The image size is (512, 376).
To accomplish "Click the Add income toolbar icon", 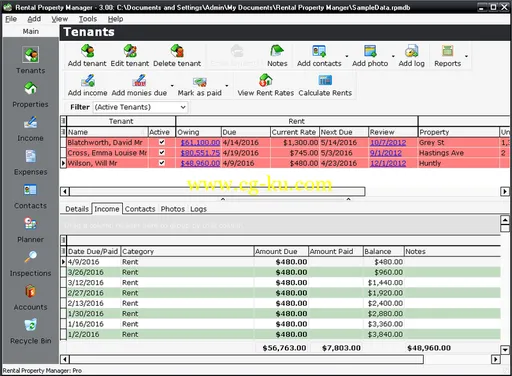I will pos(87,85).
